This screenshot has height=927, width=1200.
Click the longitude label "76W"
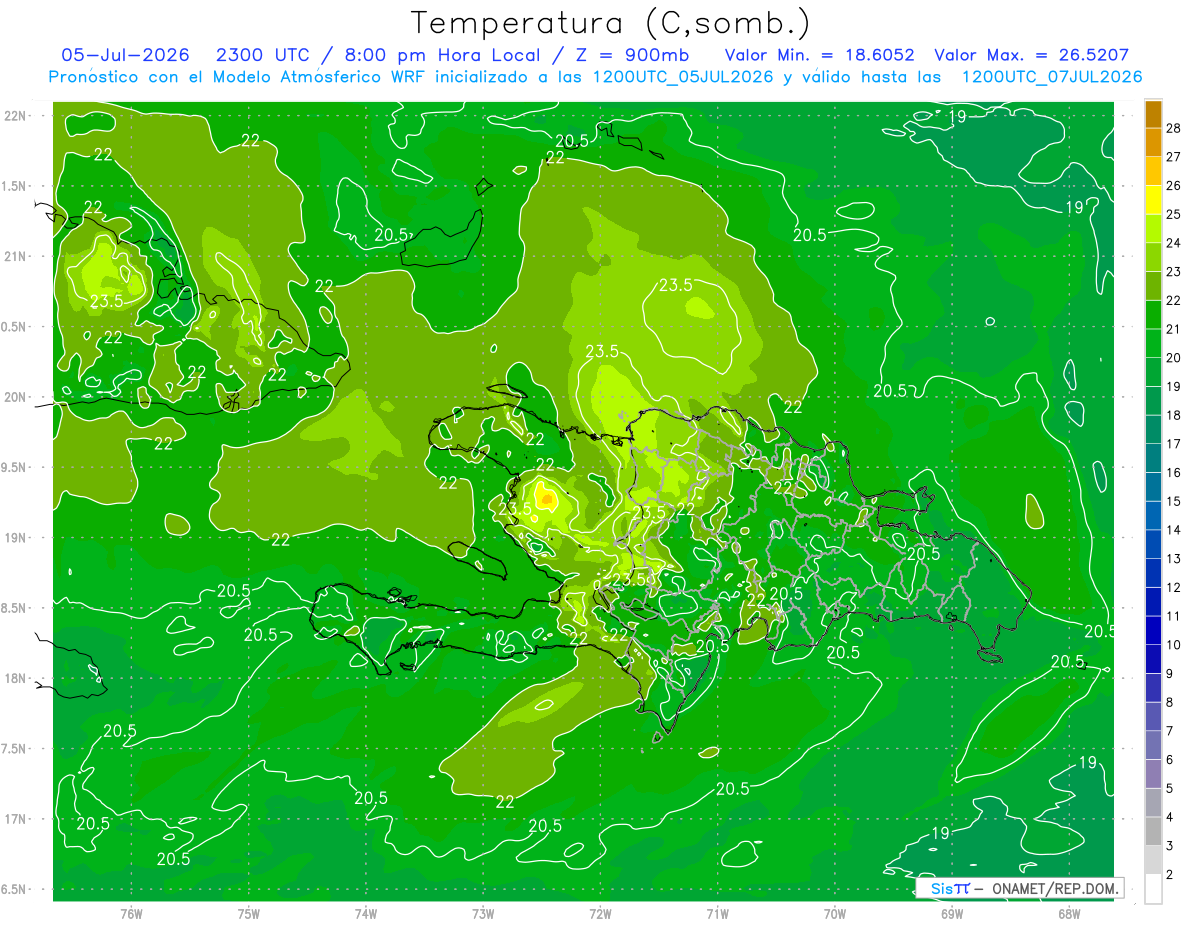coord(131,913)
